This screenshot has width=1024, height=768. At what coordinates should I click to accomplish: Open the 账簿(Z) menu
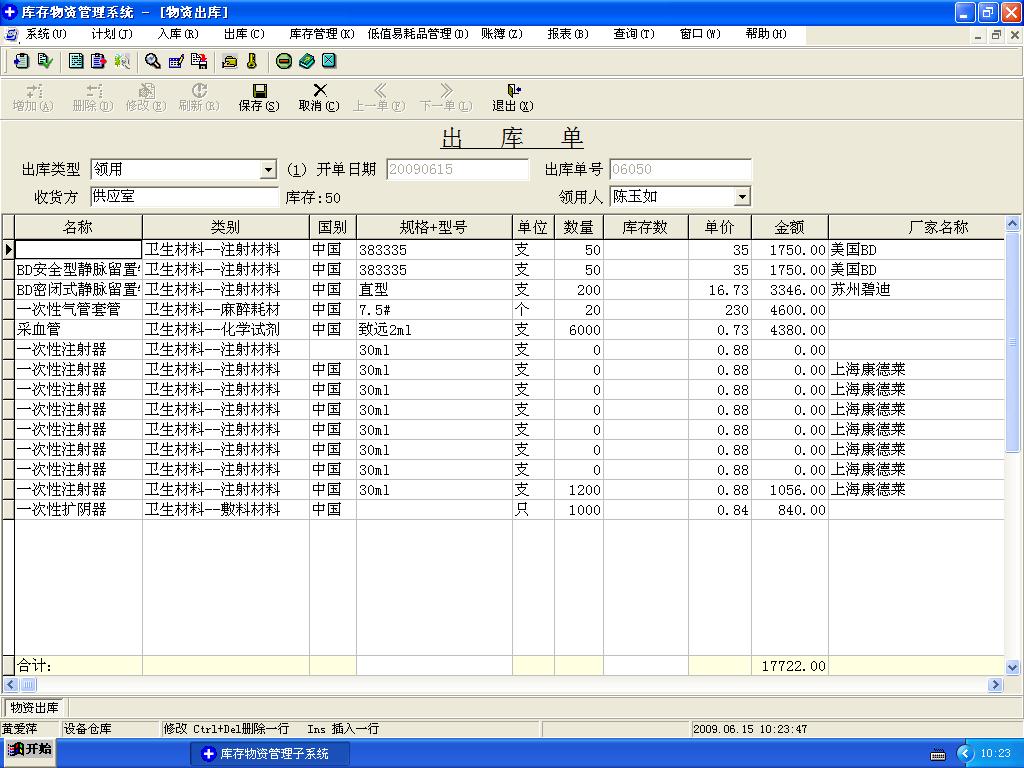pyautogui.click(x=502, y=34)
